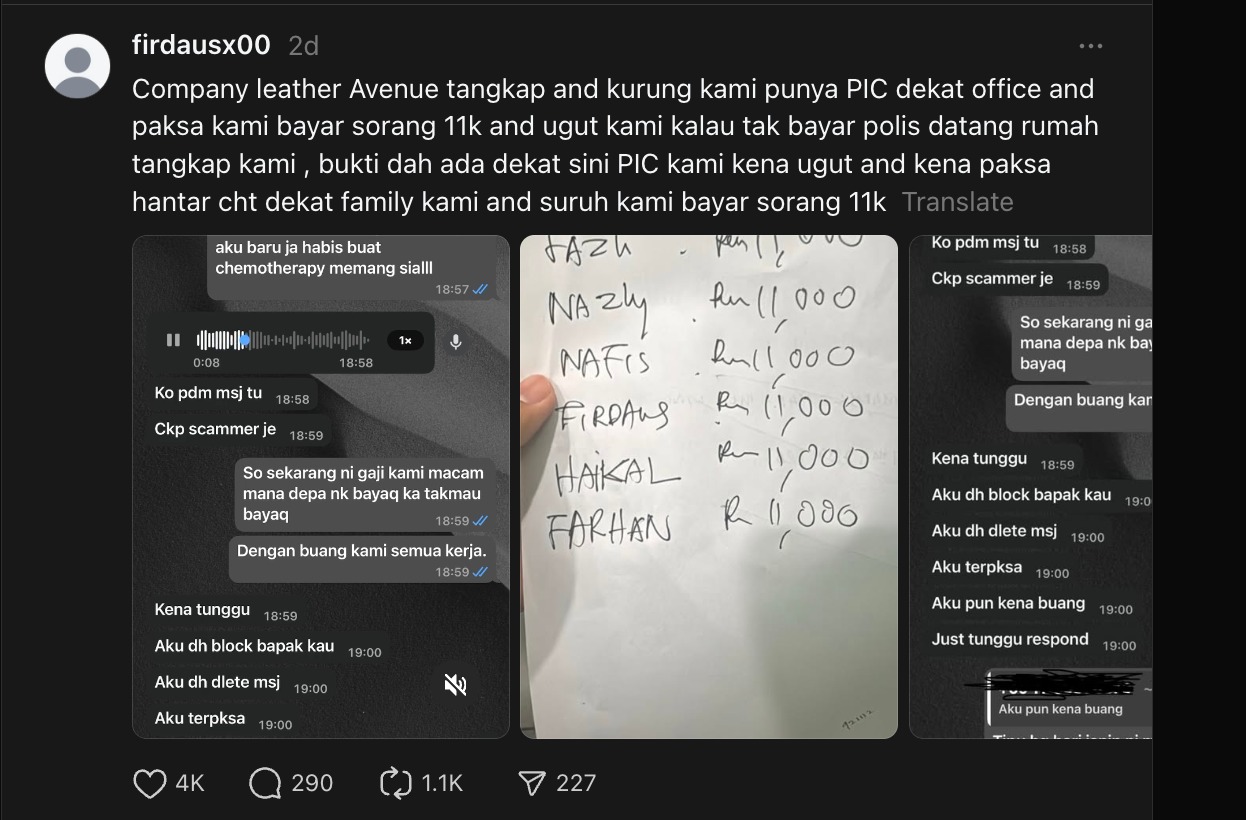Open the three-dot more options menu

coord(1091,46)
